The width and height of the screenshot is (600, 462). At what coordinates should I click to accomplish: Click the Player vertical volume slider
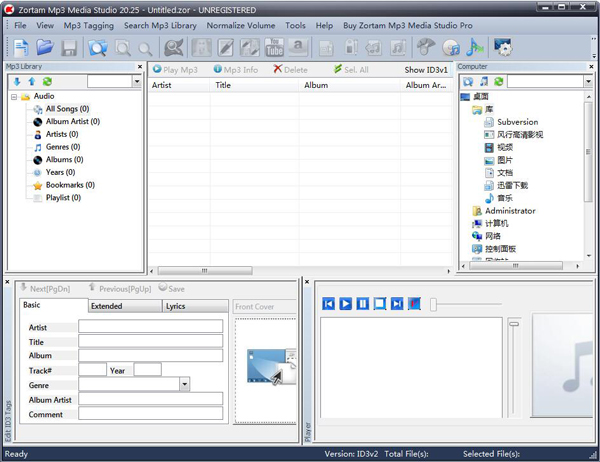(x=514, y=324)
